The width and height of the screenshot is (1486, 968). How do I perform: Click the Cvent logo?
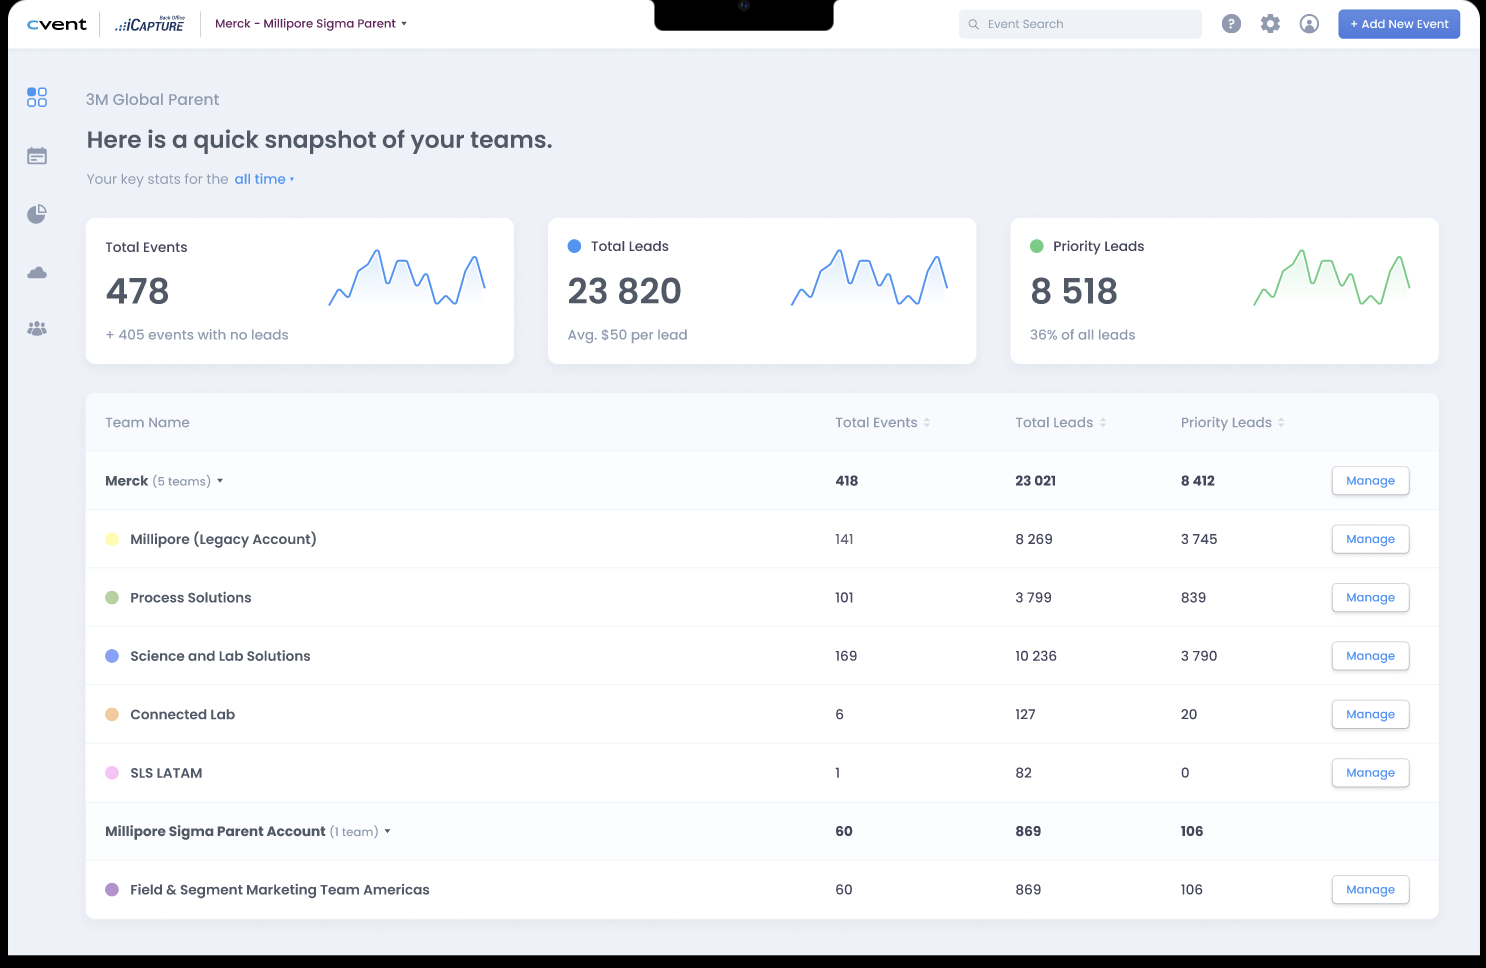tap(57, 24)
